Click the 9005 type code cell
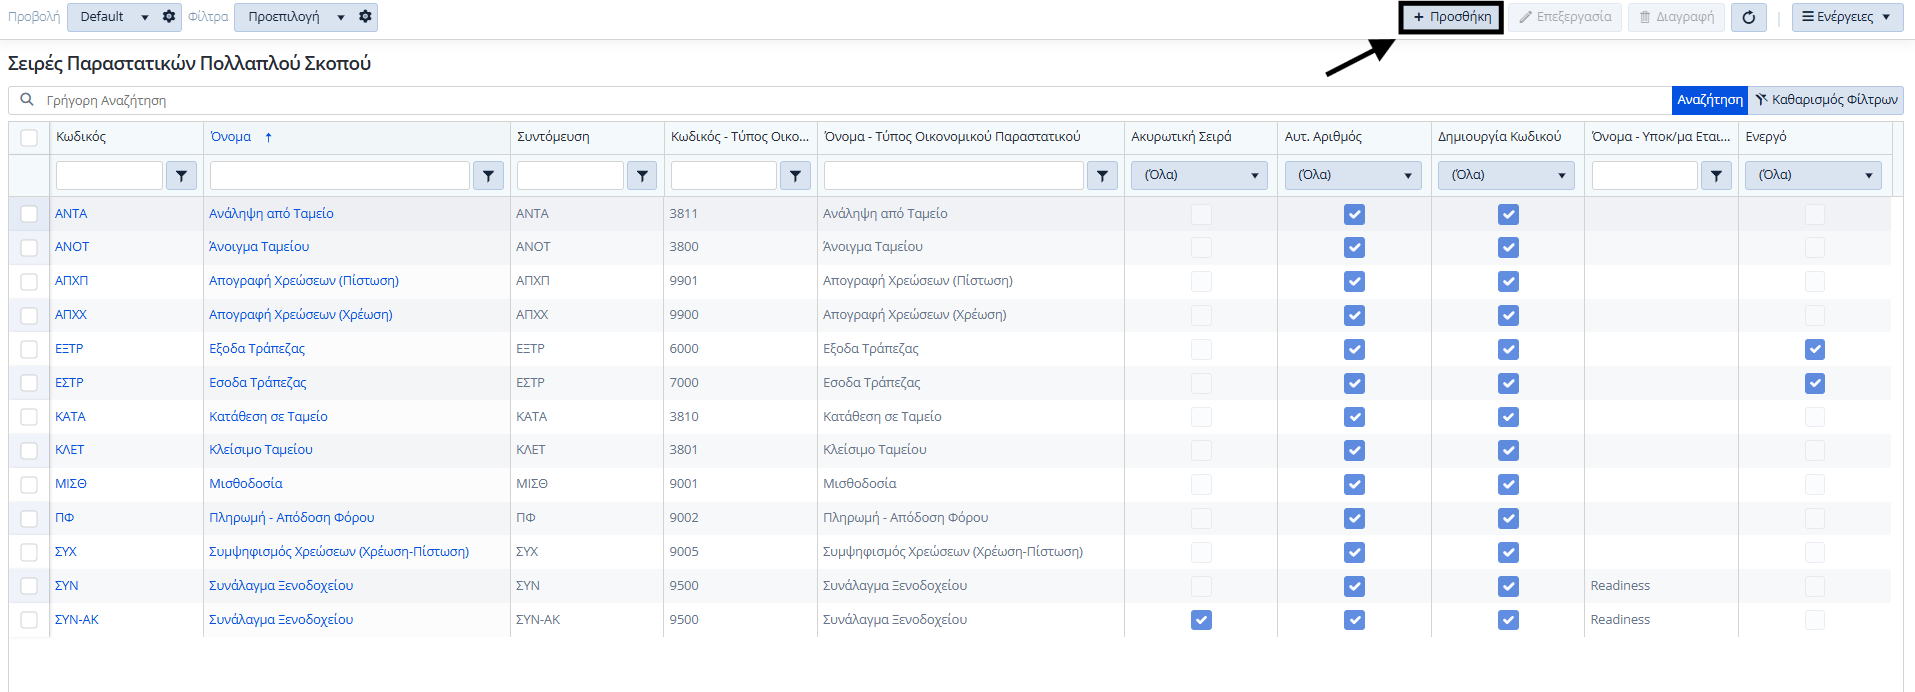This screenshot has height=692, width=1915. click(x=684, y=552)
